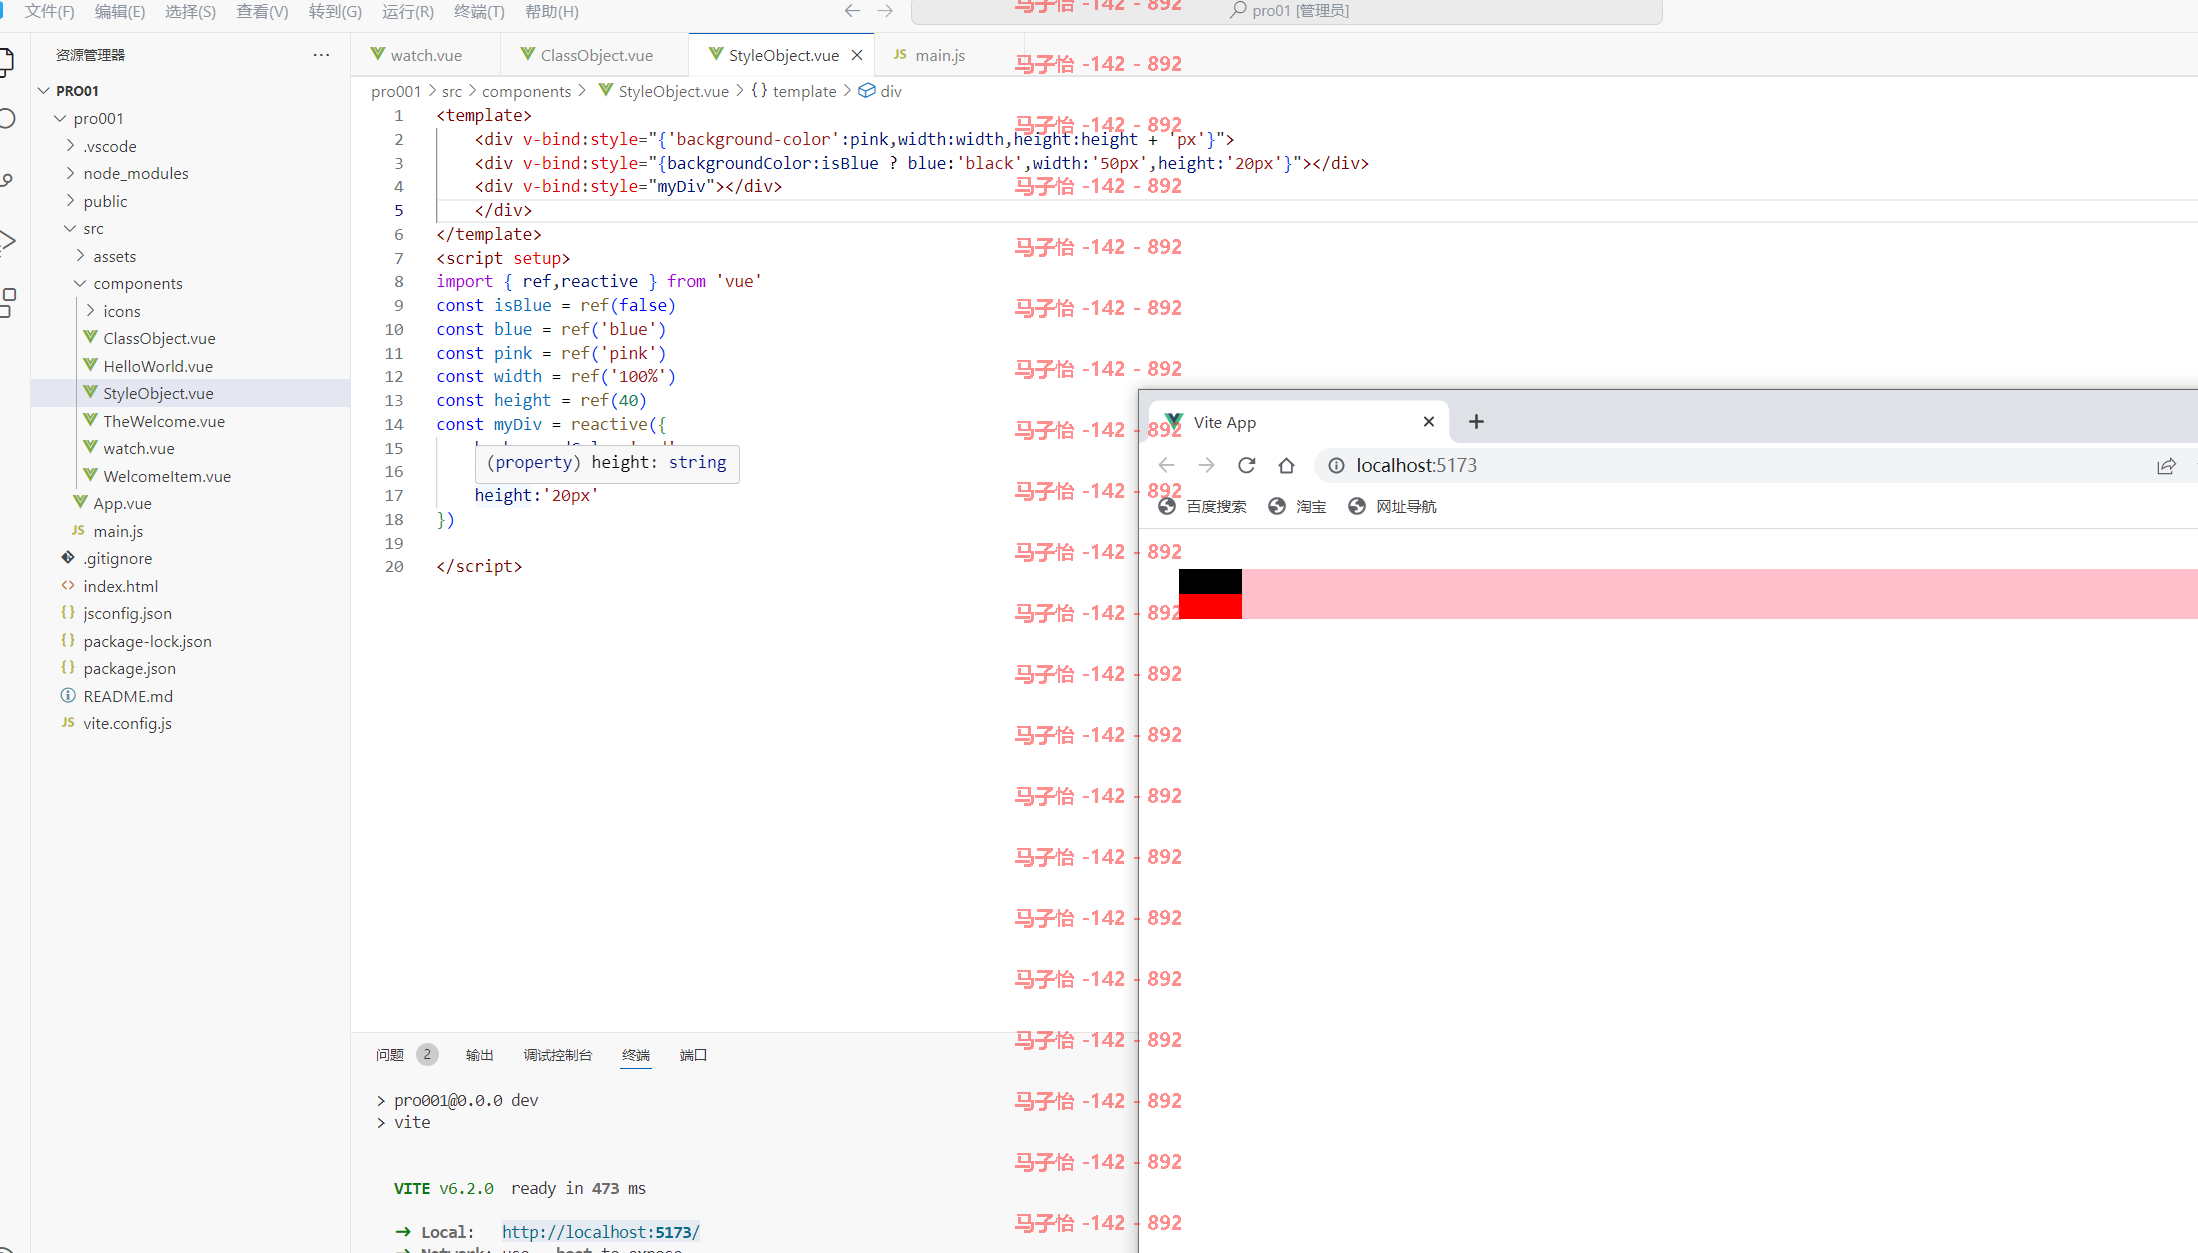This screenshot has height=1253, width=2198.
Task: Open 查看(V) menu
Action: (x=262, y=11)
